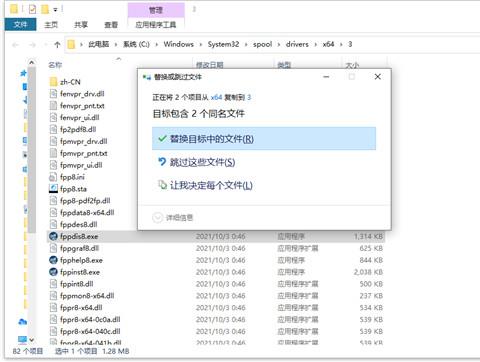
Task: Select fppmon8-x64.dll file icon
Action: pyautogui.click(x=53, y=296)
